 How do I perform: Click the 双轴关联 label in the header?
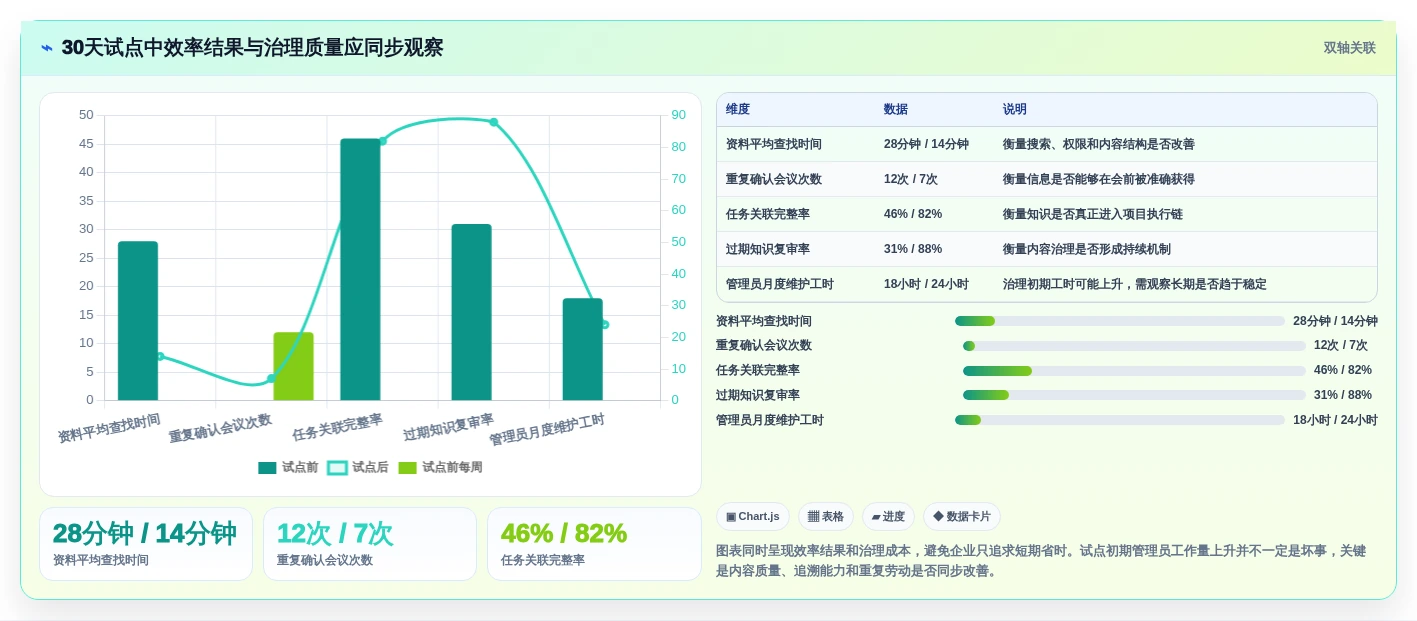click(1350, 48)
